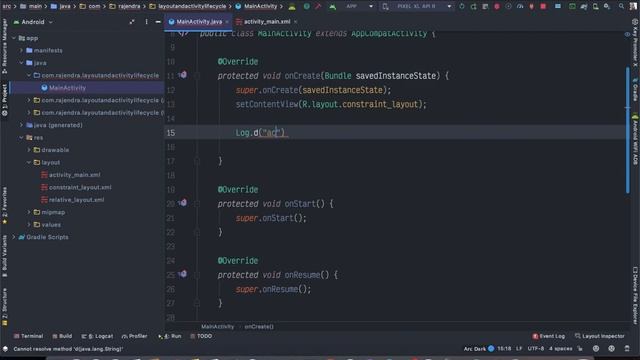Click the Arc Dark theme status entry

pyautogui.click(x=479, y=349)
